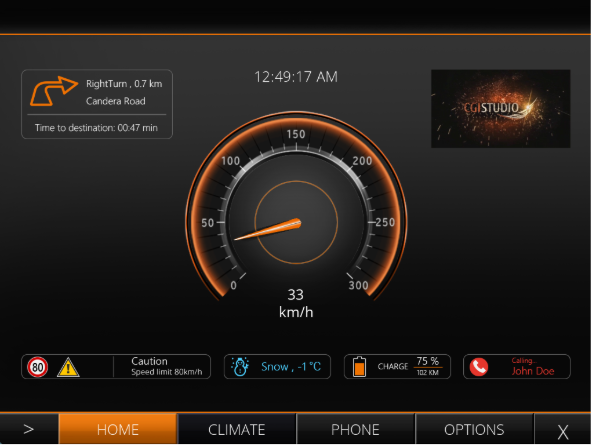Open the OPTIONS tab
Screen dimensions: 591x445
click(474, 429)
